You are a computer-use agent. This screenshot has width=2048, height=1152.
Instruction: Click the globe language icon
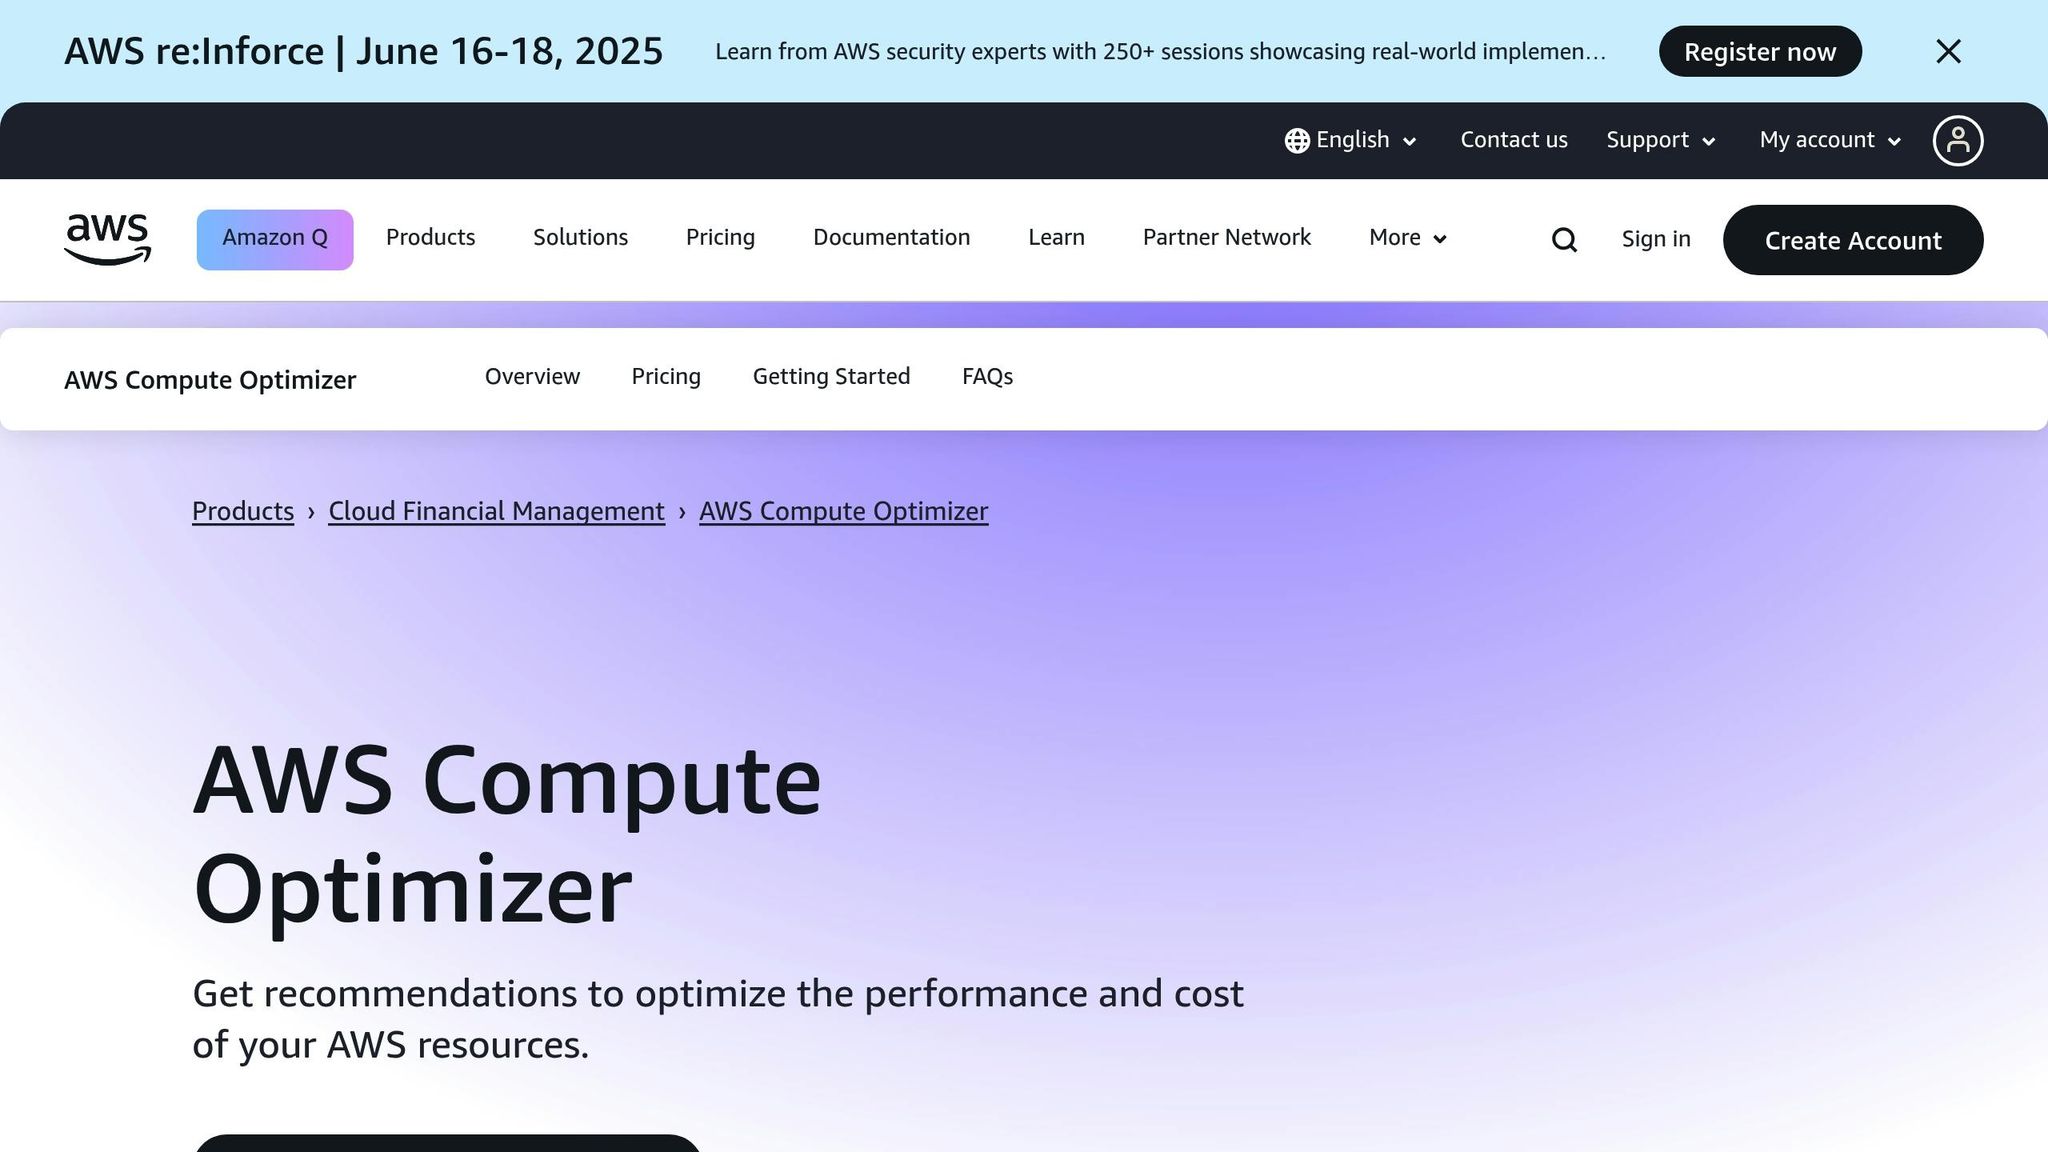coord(1297,141)
